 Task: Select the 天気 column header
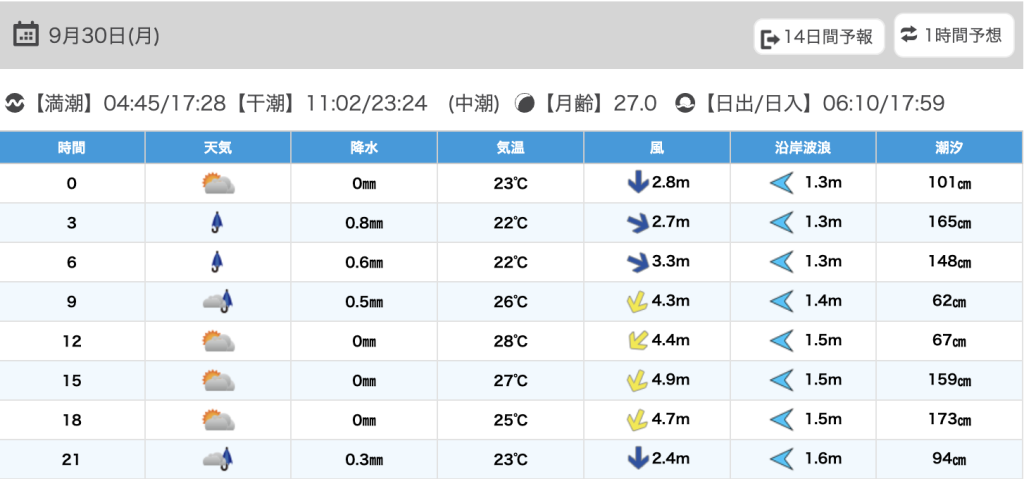[218, 147]
